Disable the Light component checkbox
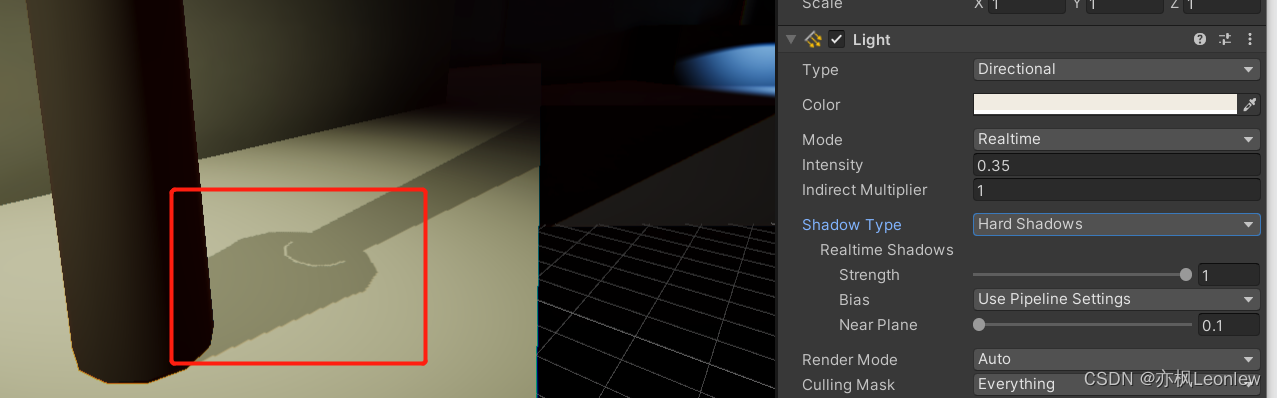The height and width of the screenshot is (398, 1277). pos(837,40)
